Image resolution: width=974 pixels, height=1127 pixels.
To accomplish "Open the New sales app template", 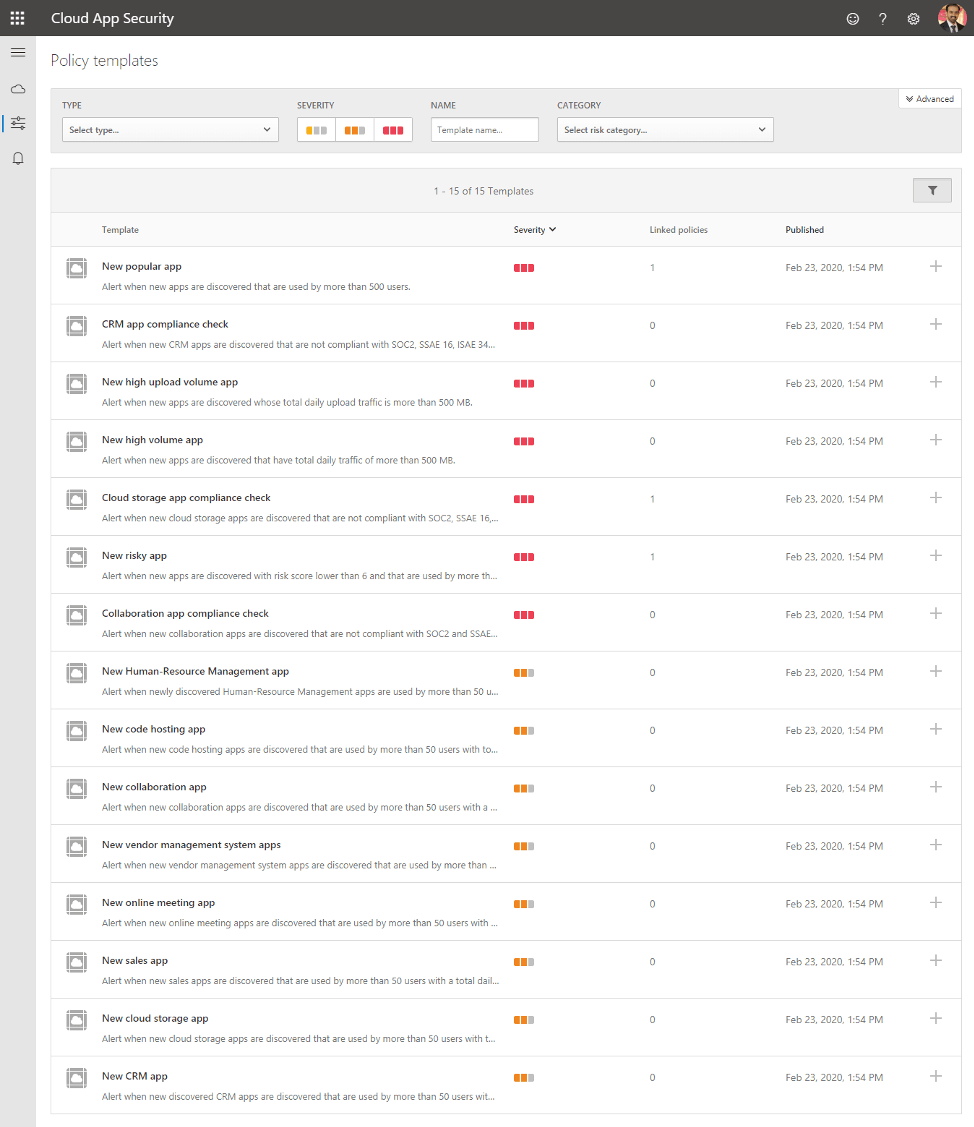I will point(134,961).
